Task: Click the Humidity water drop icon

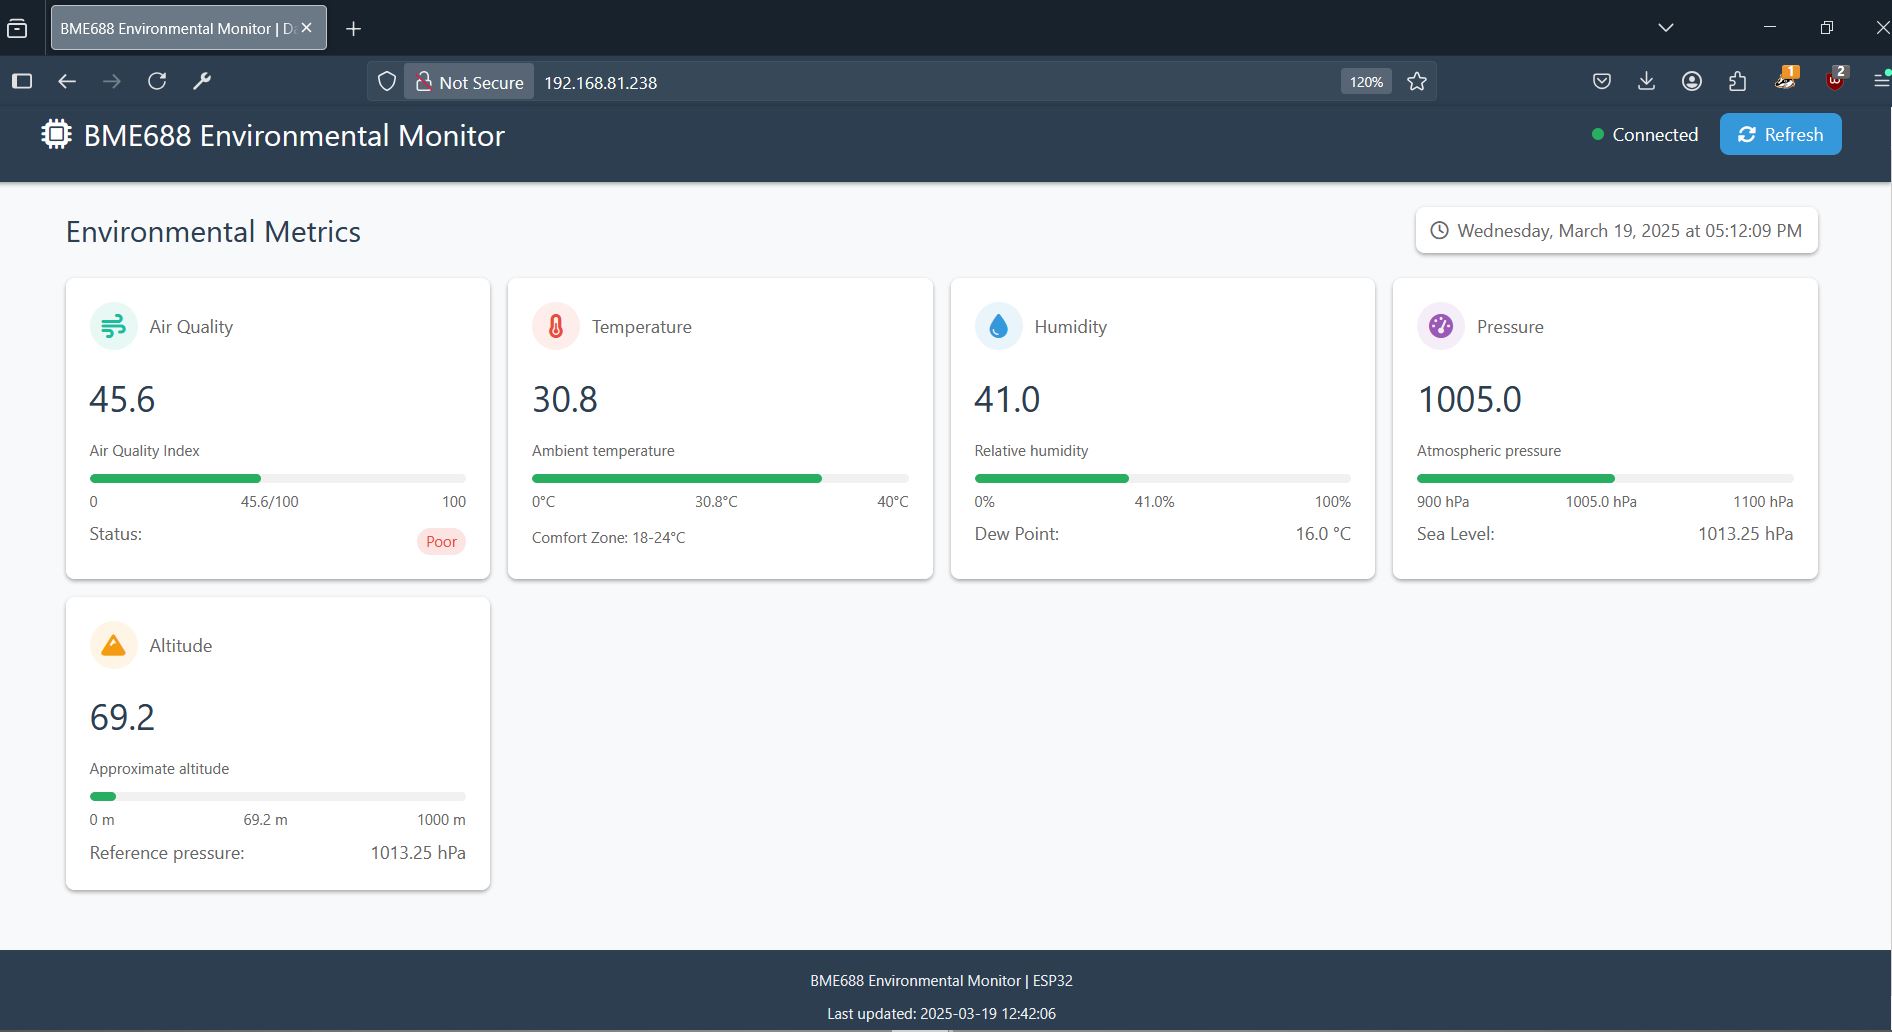Action: [998, 326]
